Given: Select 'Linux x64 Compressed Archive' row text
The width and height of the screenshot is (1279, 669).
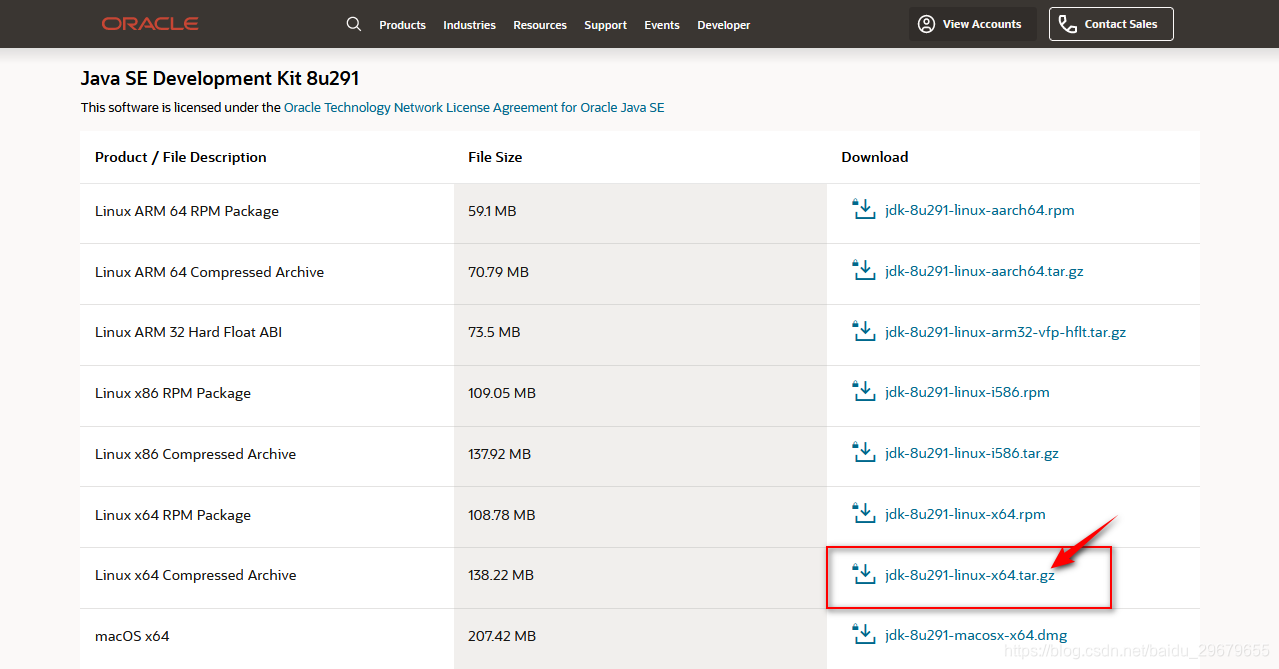Looking at the screenshot, I should click(195, 575).
